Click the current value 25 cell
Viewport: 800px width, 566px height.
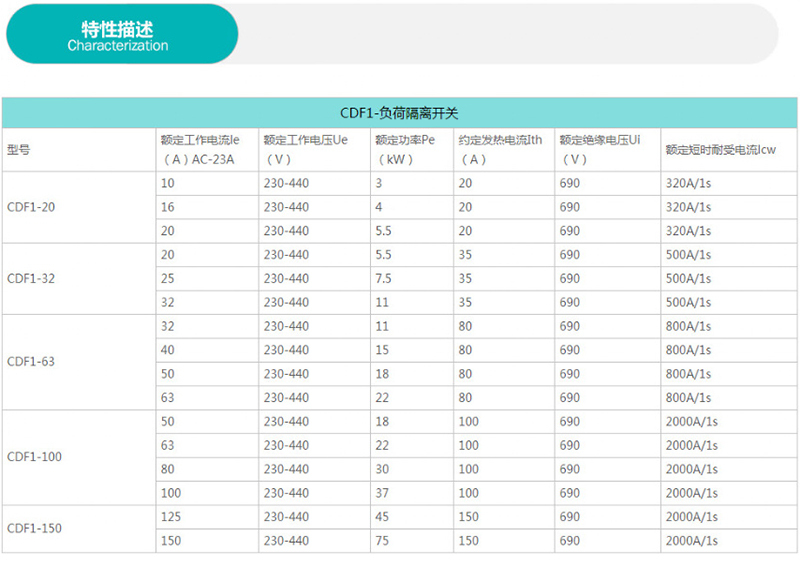tap(207, 279)
